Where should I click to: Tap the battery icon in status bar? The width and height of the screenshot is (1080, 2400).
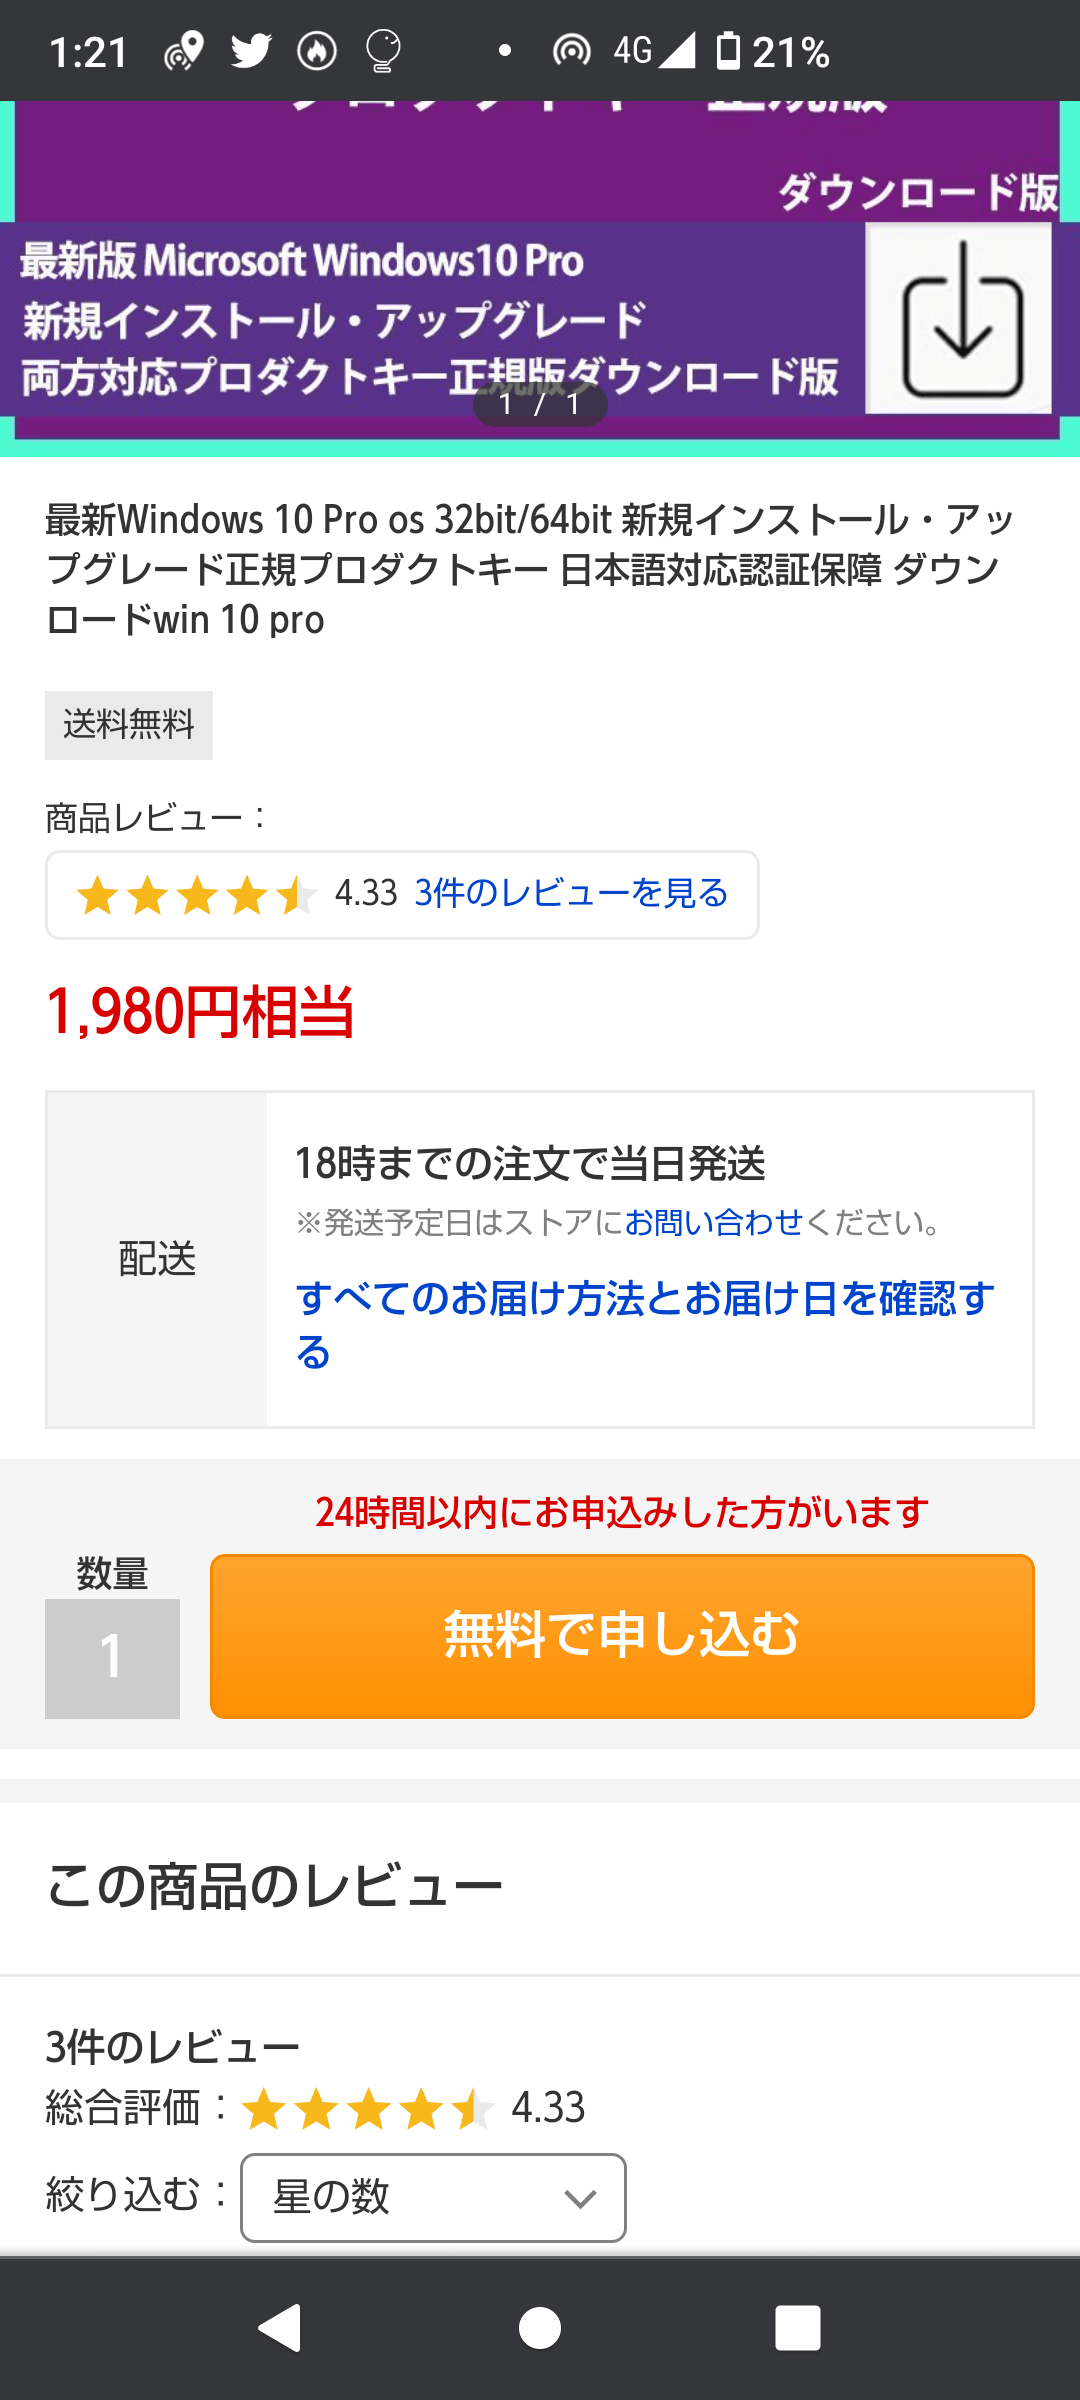tap(729, 51)
